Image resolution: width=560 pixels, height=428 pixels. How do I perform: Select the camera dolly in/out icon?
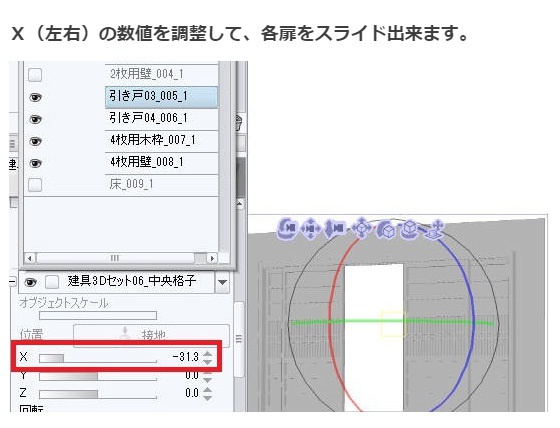coord(334,229)
